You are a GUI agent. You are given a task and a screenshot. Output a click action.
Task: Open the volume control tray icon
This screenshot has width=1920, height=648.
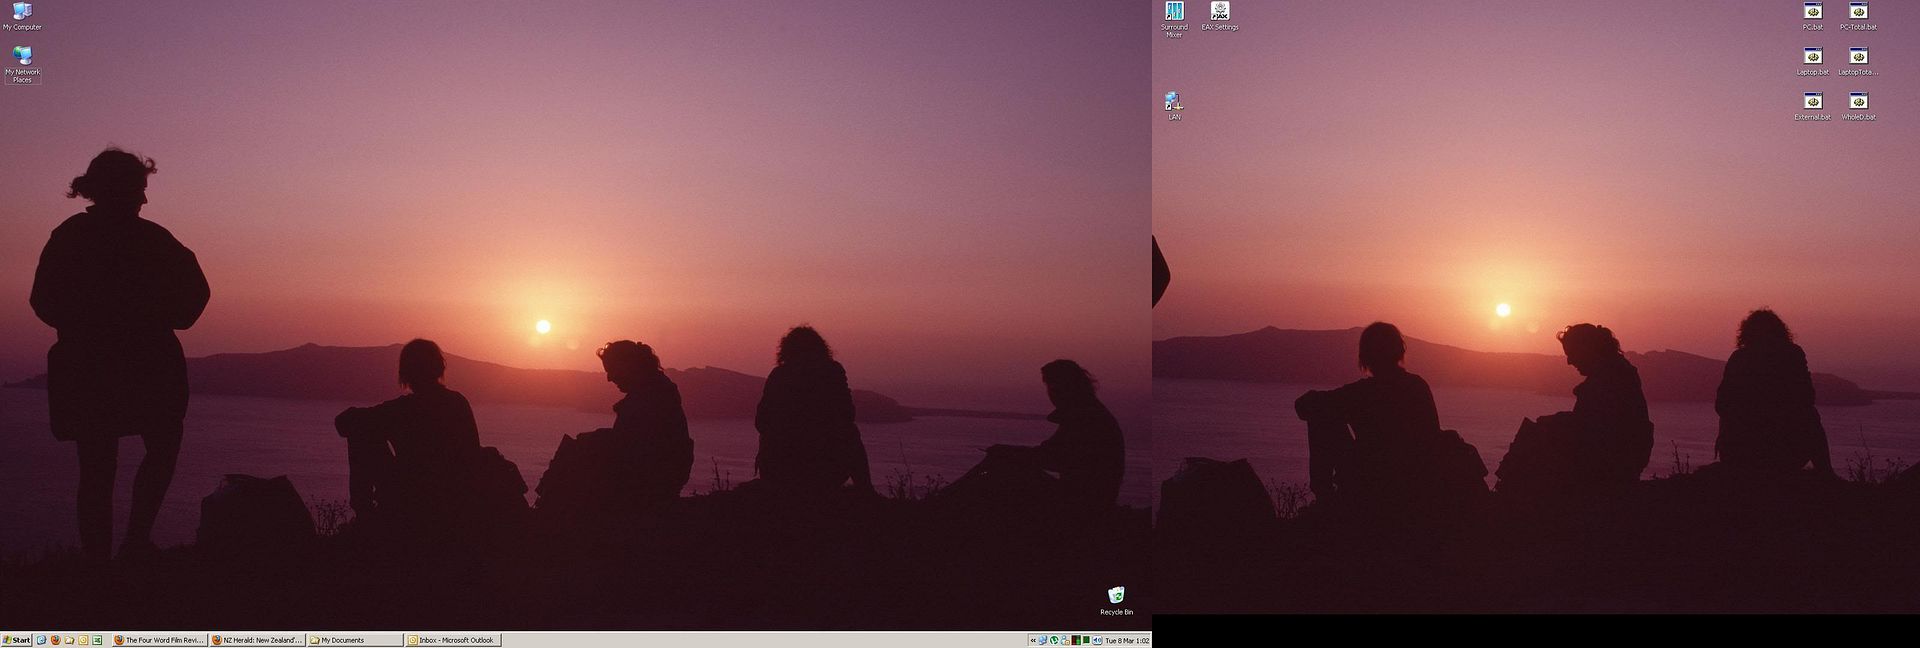tap(1097, 641)
